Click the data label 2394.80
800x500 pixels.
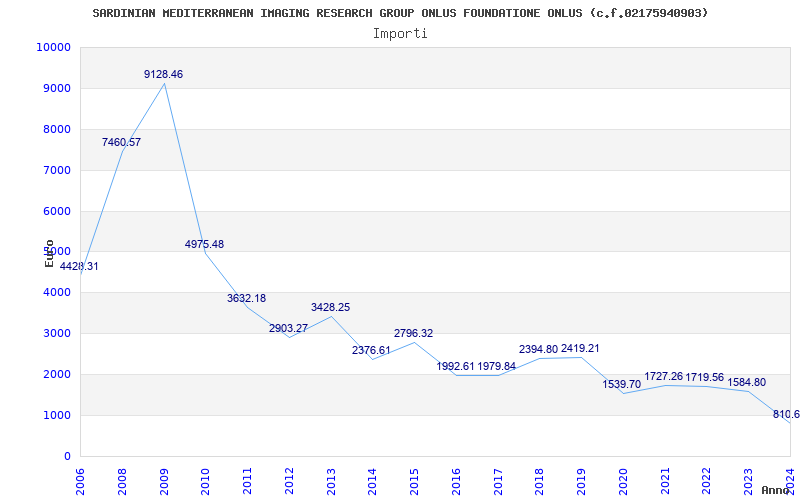coord(538,349)
